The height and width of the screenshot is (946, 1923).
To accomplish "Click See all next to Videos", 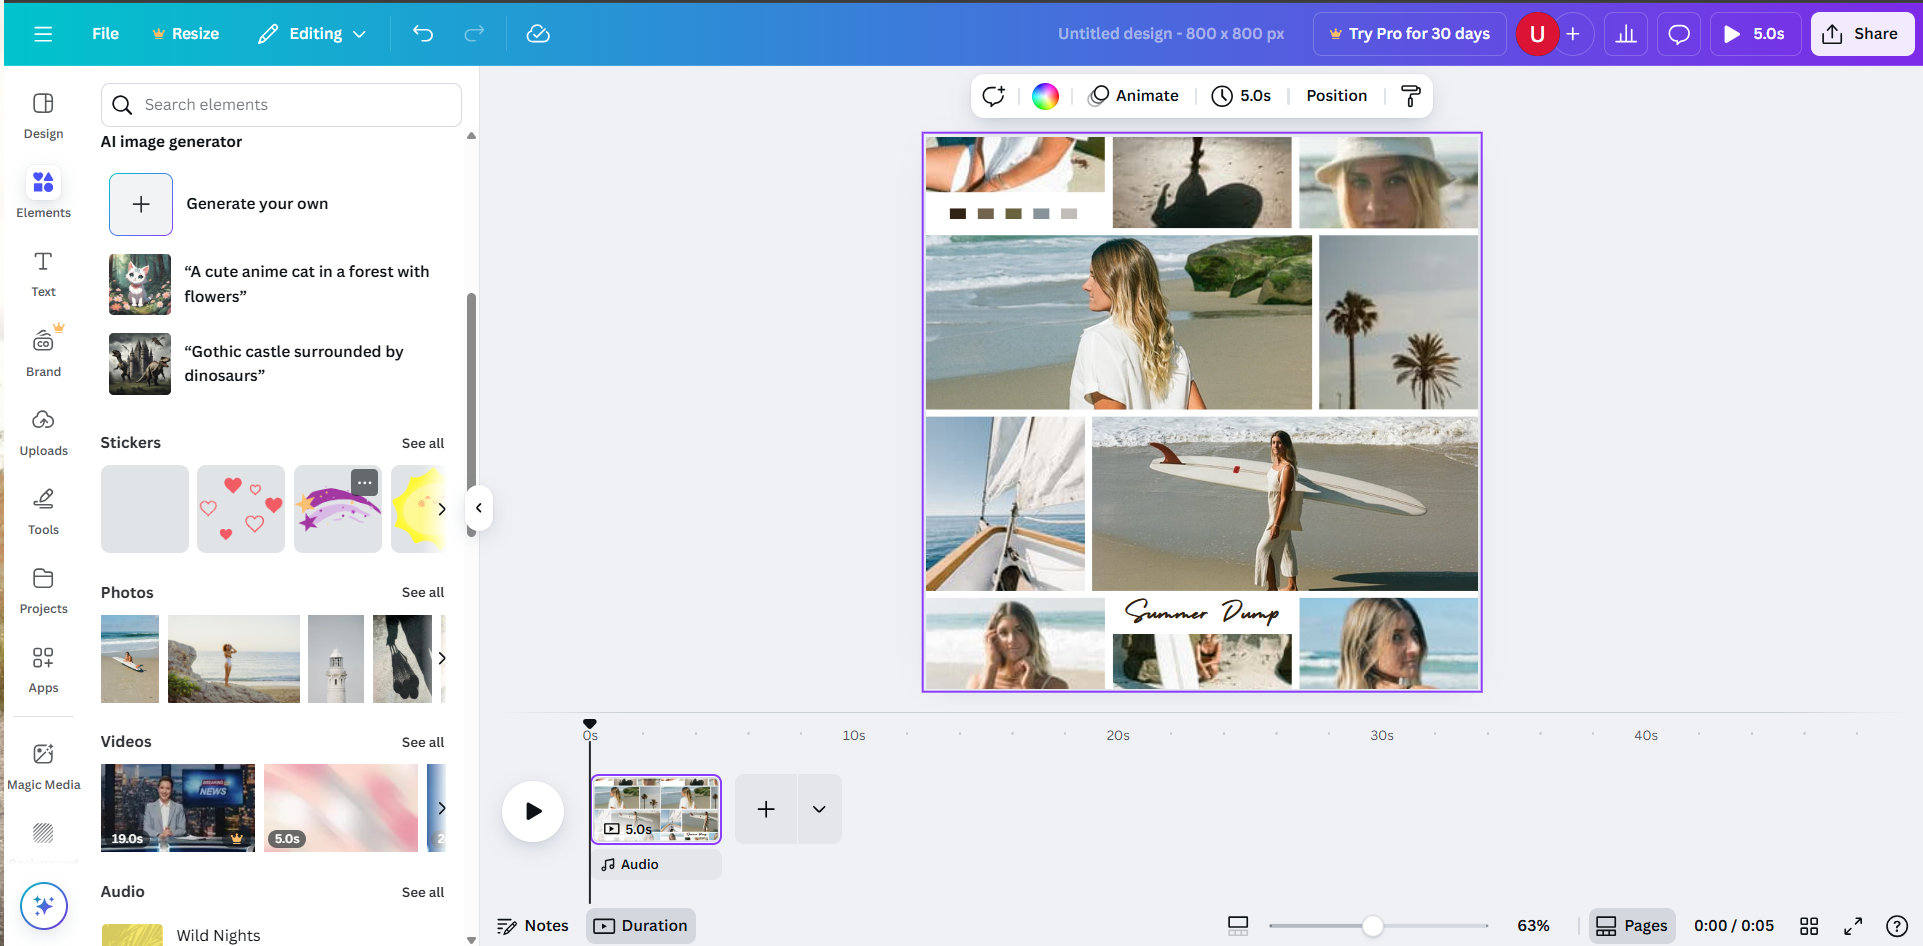I will coord(422,742).
